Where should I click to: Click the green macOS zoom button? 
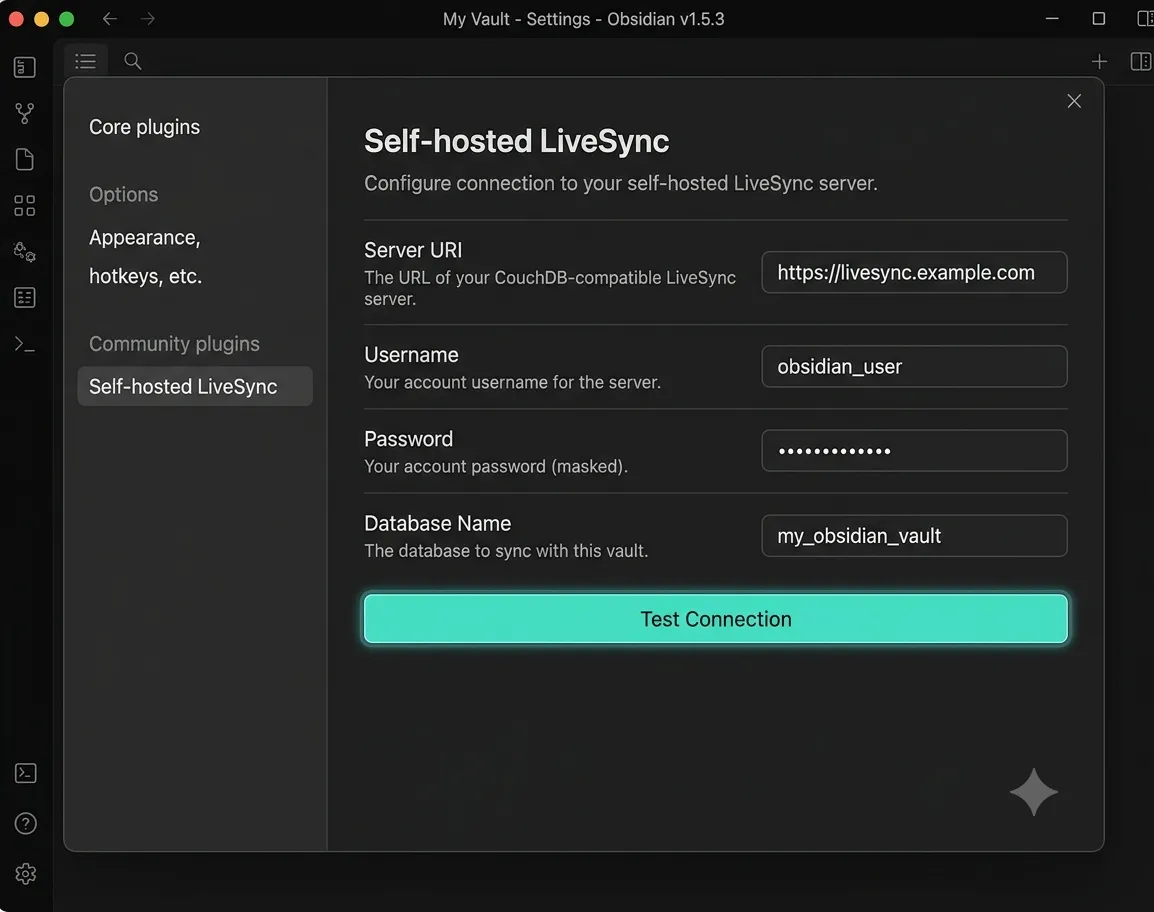point(66,19)
